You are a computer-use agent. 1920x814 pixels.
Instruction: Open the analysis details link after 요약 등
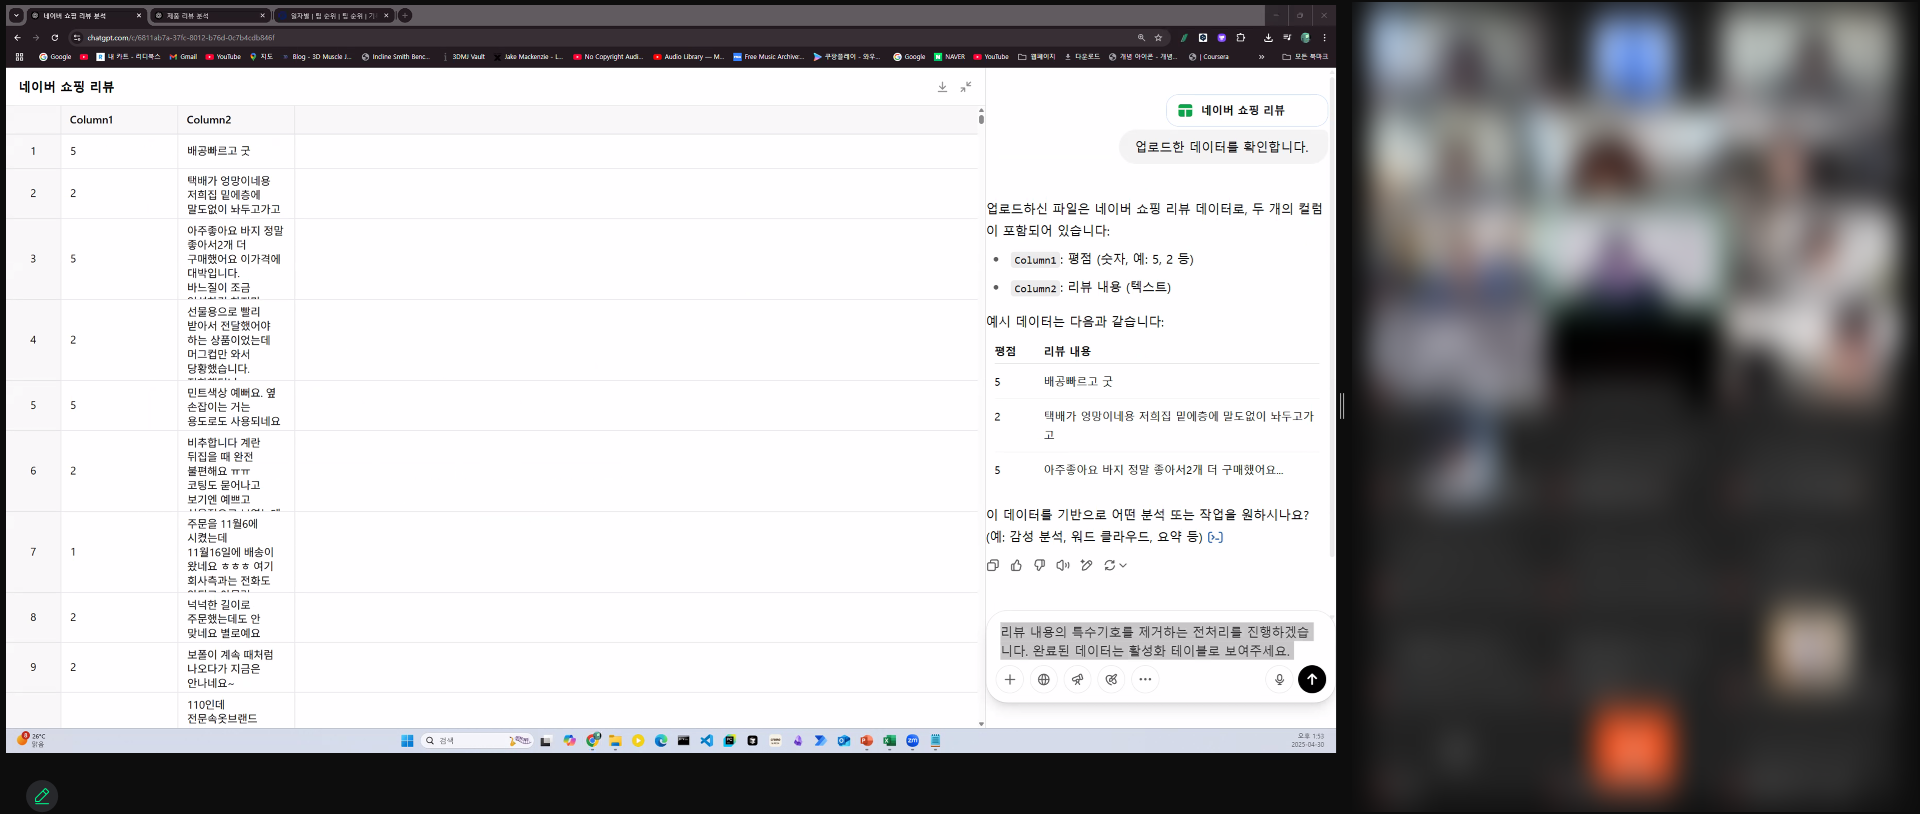point(1215,537)
